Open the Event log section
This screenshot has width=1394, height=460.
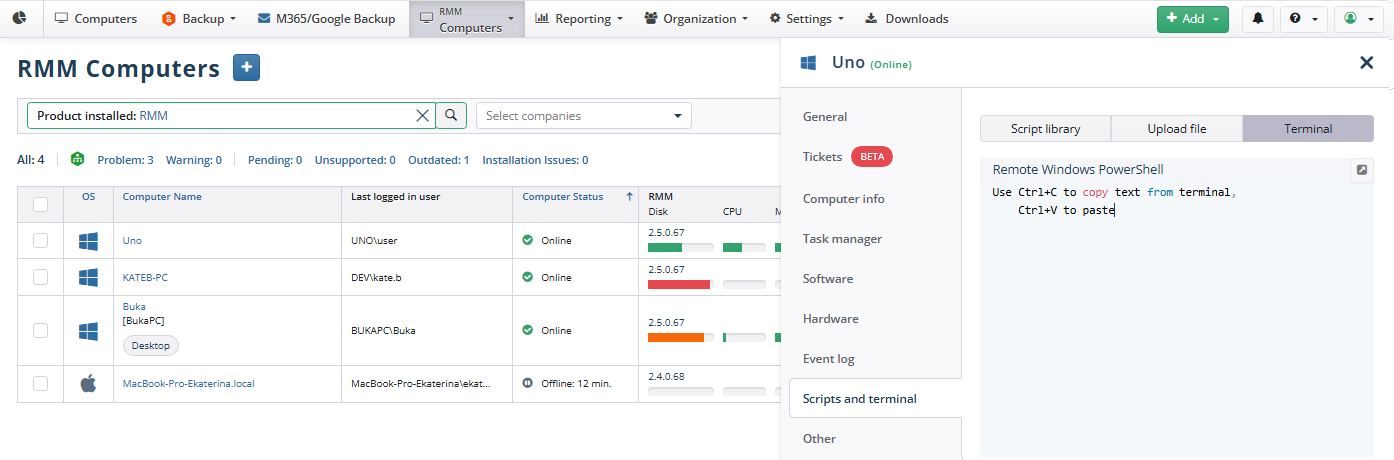829,359
